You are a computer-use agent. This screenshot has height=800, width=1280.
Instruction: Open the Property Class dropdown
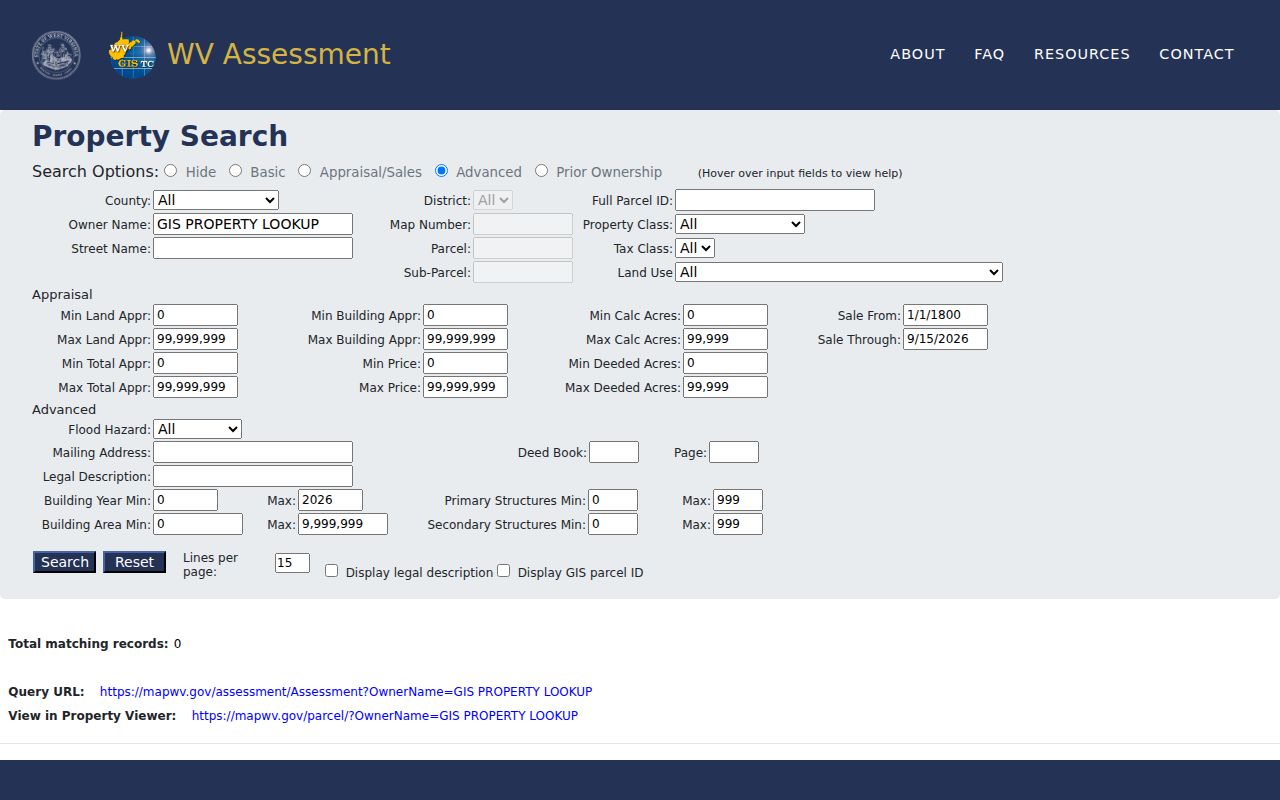point(740,224)
